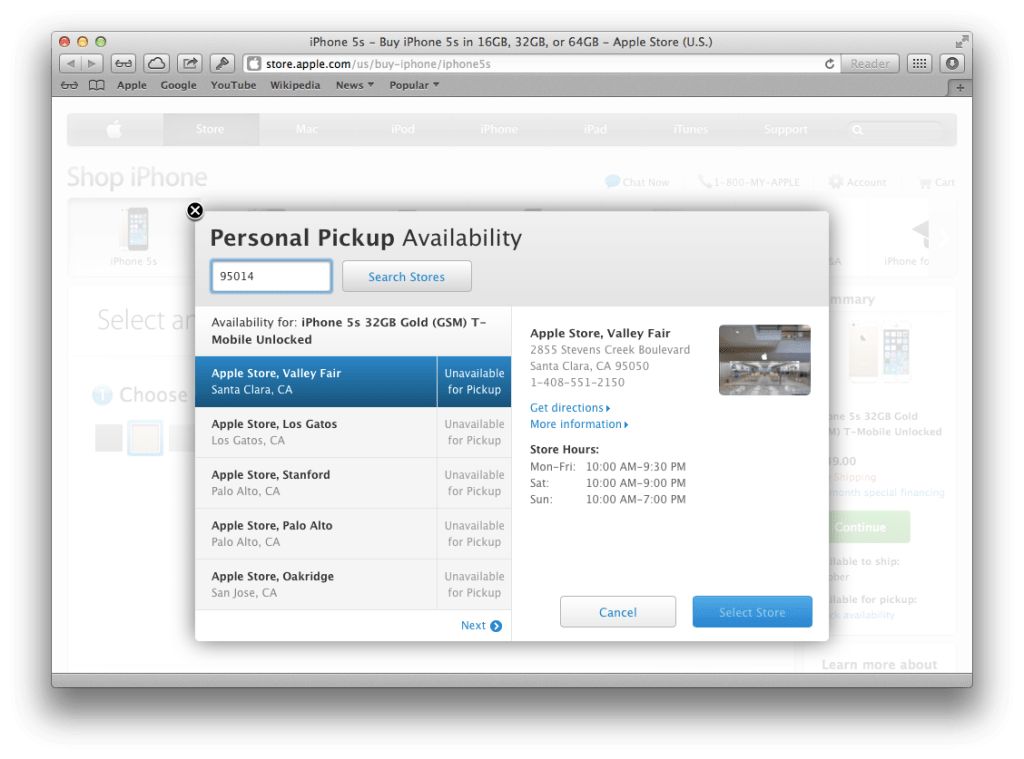Viewport: 1024px width, 759px height.
Task: Expand the News bookmarks dropdown
Action: tap(355, 85)
